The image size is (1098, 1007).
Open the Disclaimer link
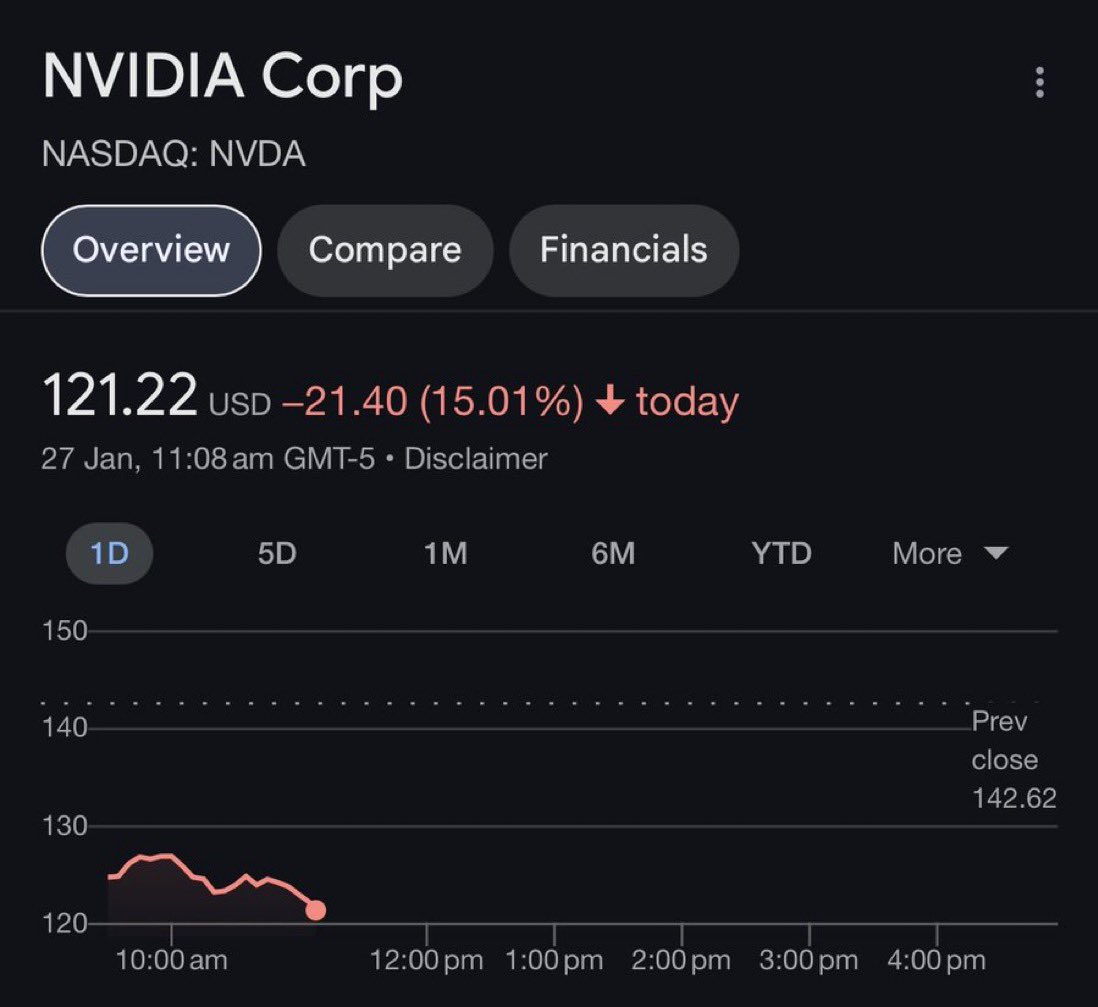tap(475, 459)
